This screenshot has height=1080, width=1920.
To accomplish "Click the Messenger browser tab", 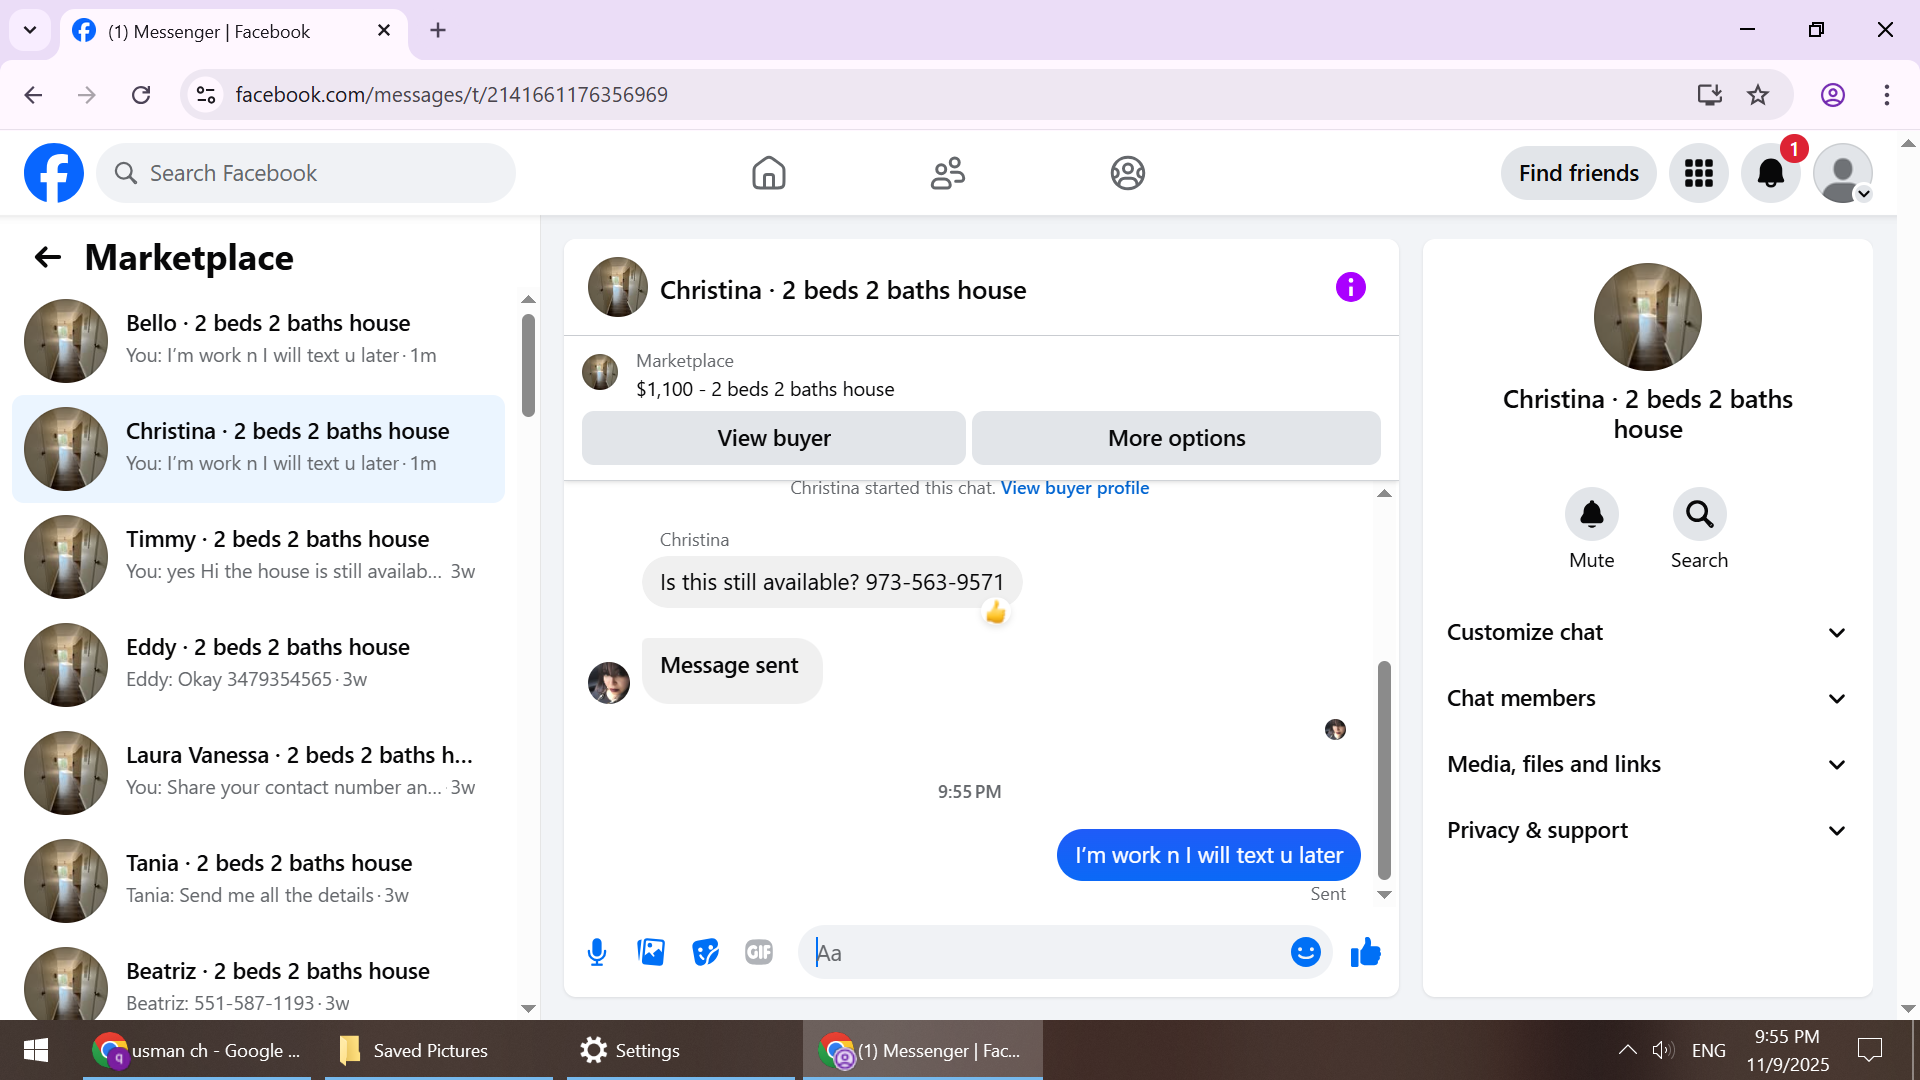I will (234, 31).
